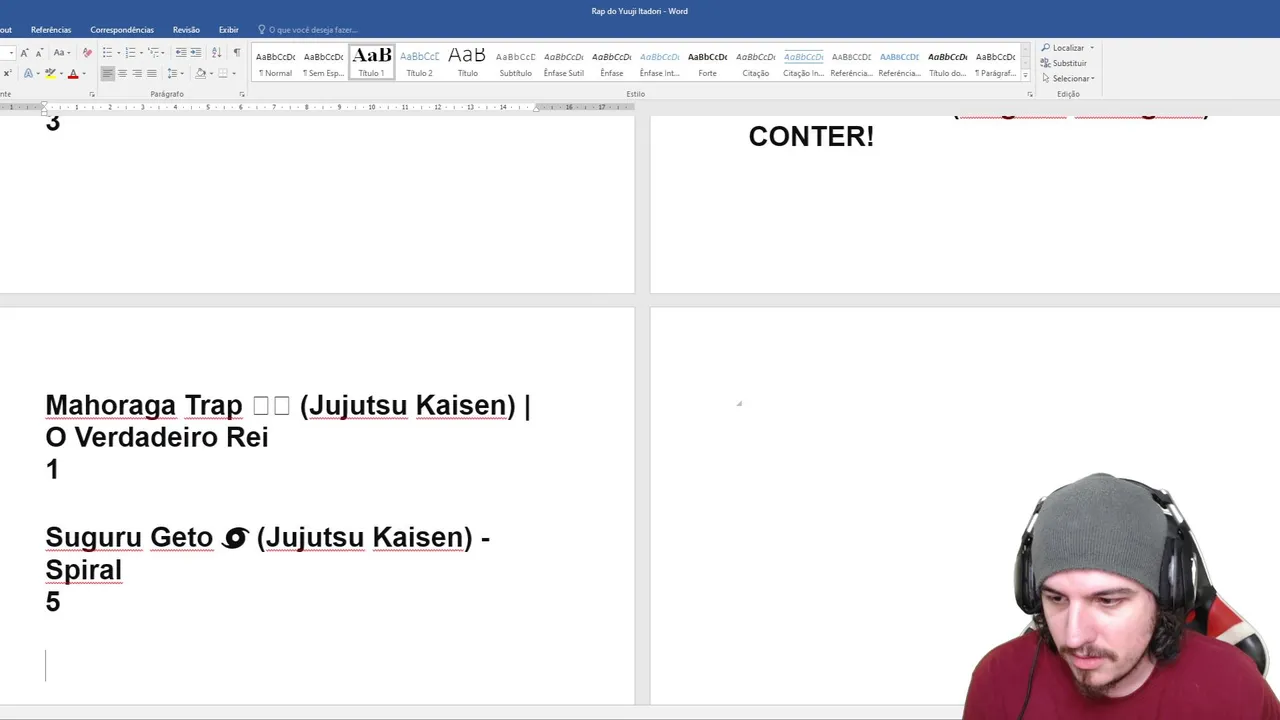Sort the text with the A-Z icon
1280x720 pixels.
(x=217, y=52)
